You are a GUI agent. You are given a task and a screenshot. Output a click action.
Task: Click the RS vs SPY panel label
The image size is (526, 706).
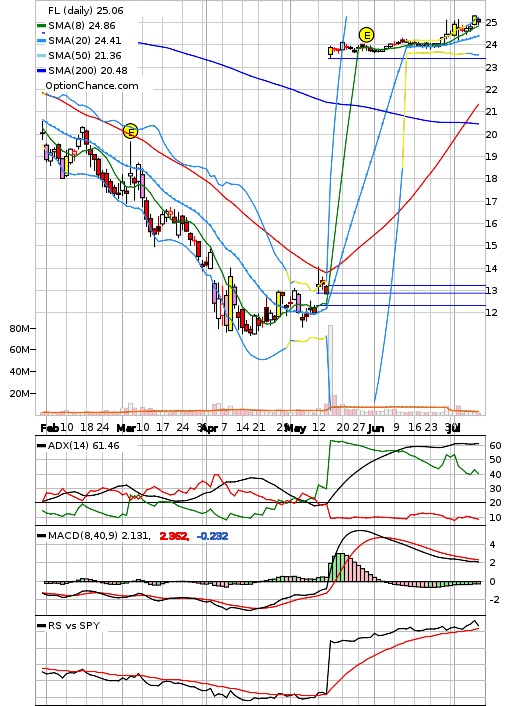[x=74, y=625]
